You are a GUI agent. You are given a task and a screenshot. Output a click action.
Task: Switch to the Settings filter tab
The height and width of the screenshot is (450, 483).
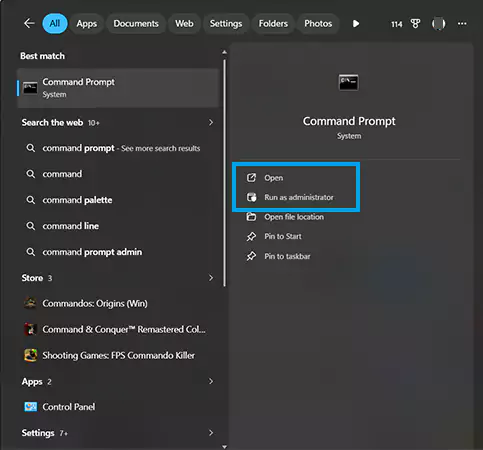coord(226,23)
